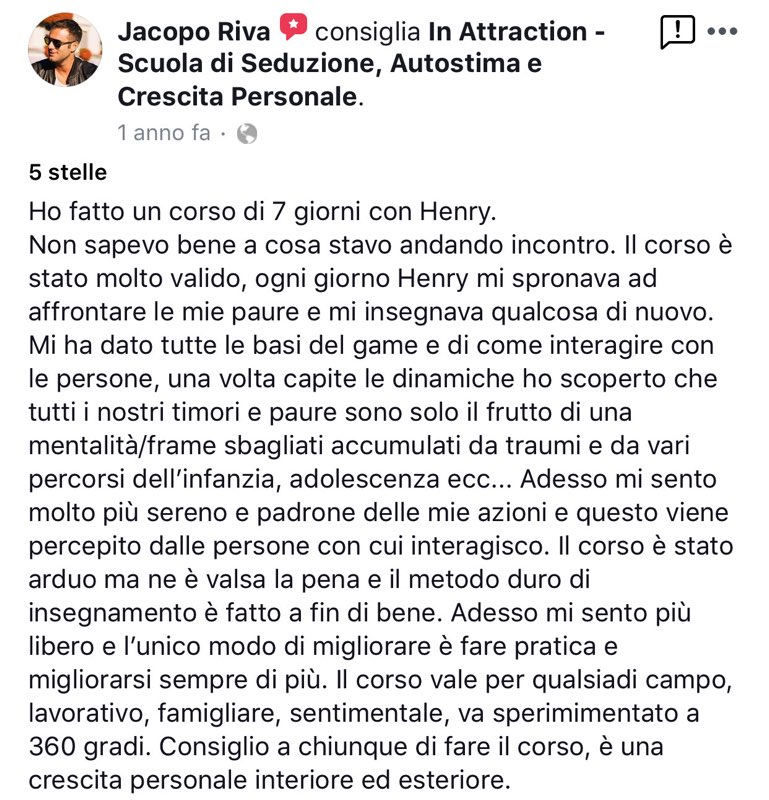Click the line starting '360 gradi. Consiglio'
Screen dimensions: 769x800
346,747
